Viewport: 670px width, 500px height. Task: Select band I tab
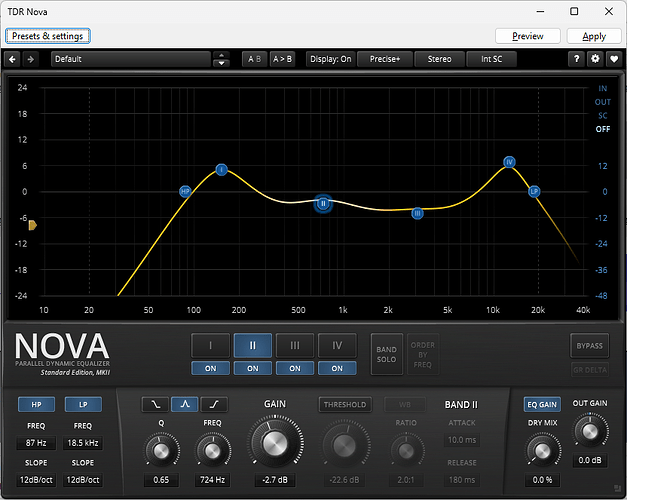coord(210,345)
